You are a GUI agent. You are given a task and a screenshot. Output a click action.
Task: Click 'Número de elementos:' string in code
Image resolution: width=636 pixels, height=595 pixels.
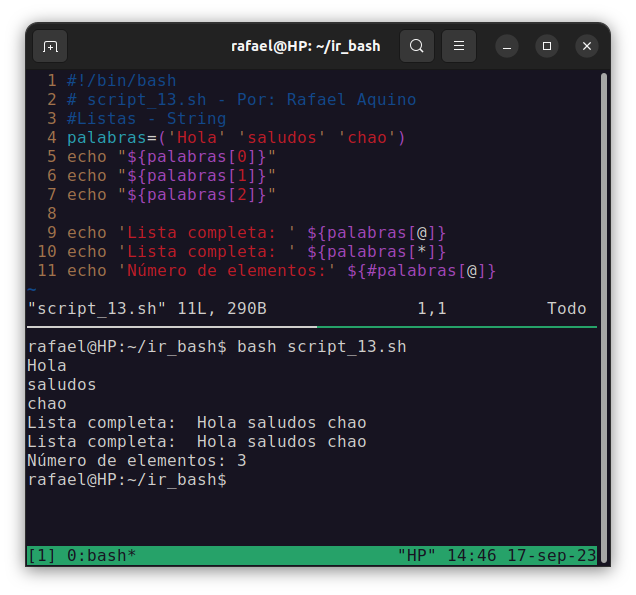[226, 271]
